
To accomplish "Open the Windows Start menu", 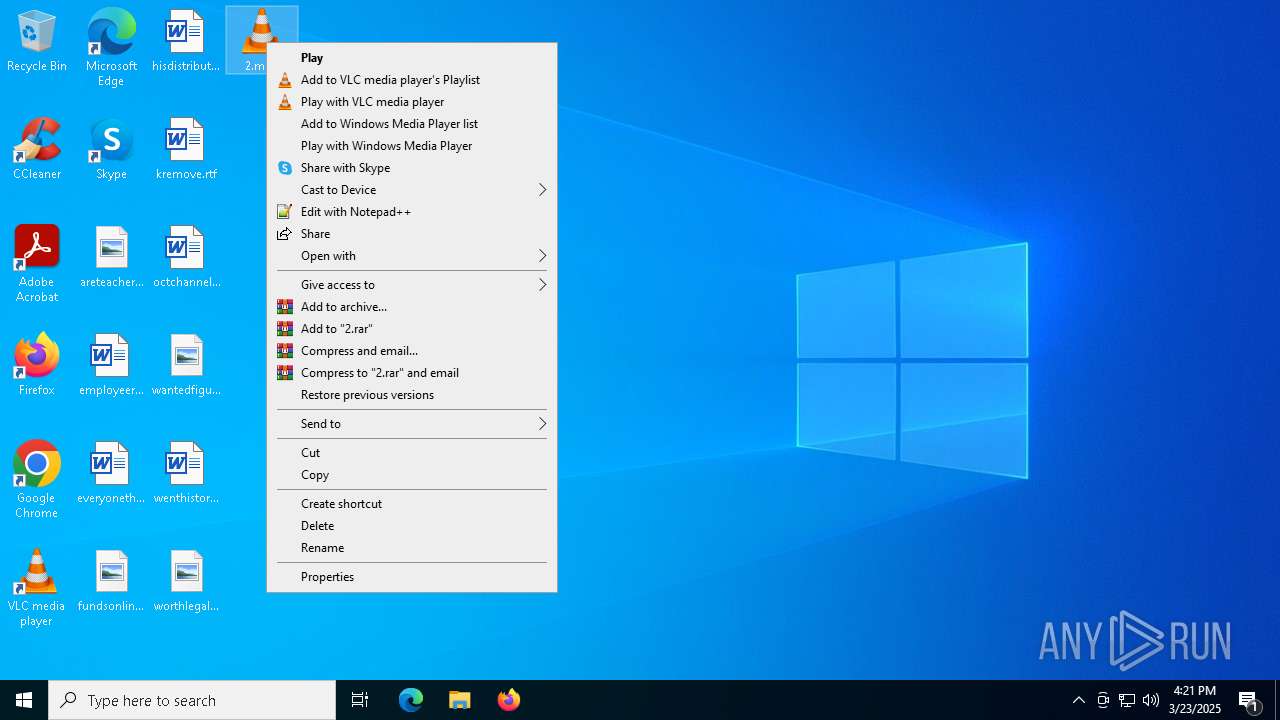I will pyautogui.click(x=24, y=700).
